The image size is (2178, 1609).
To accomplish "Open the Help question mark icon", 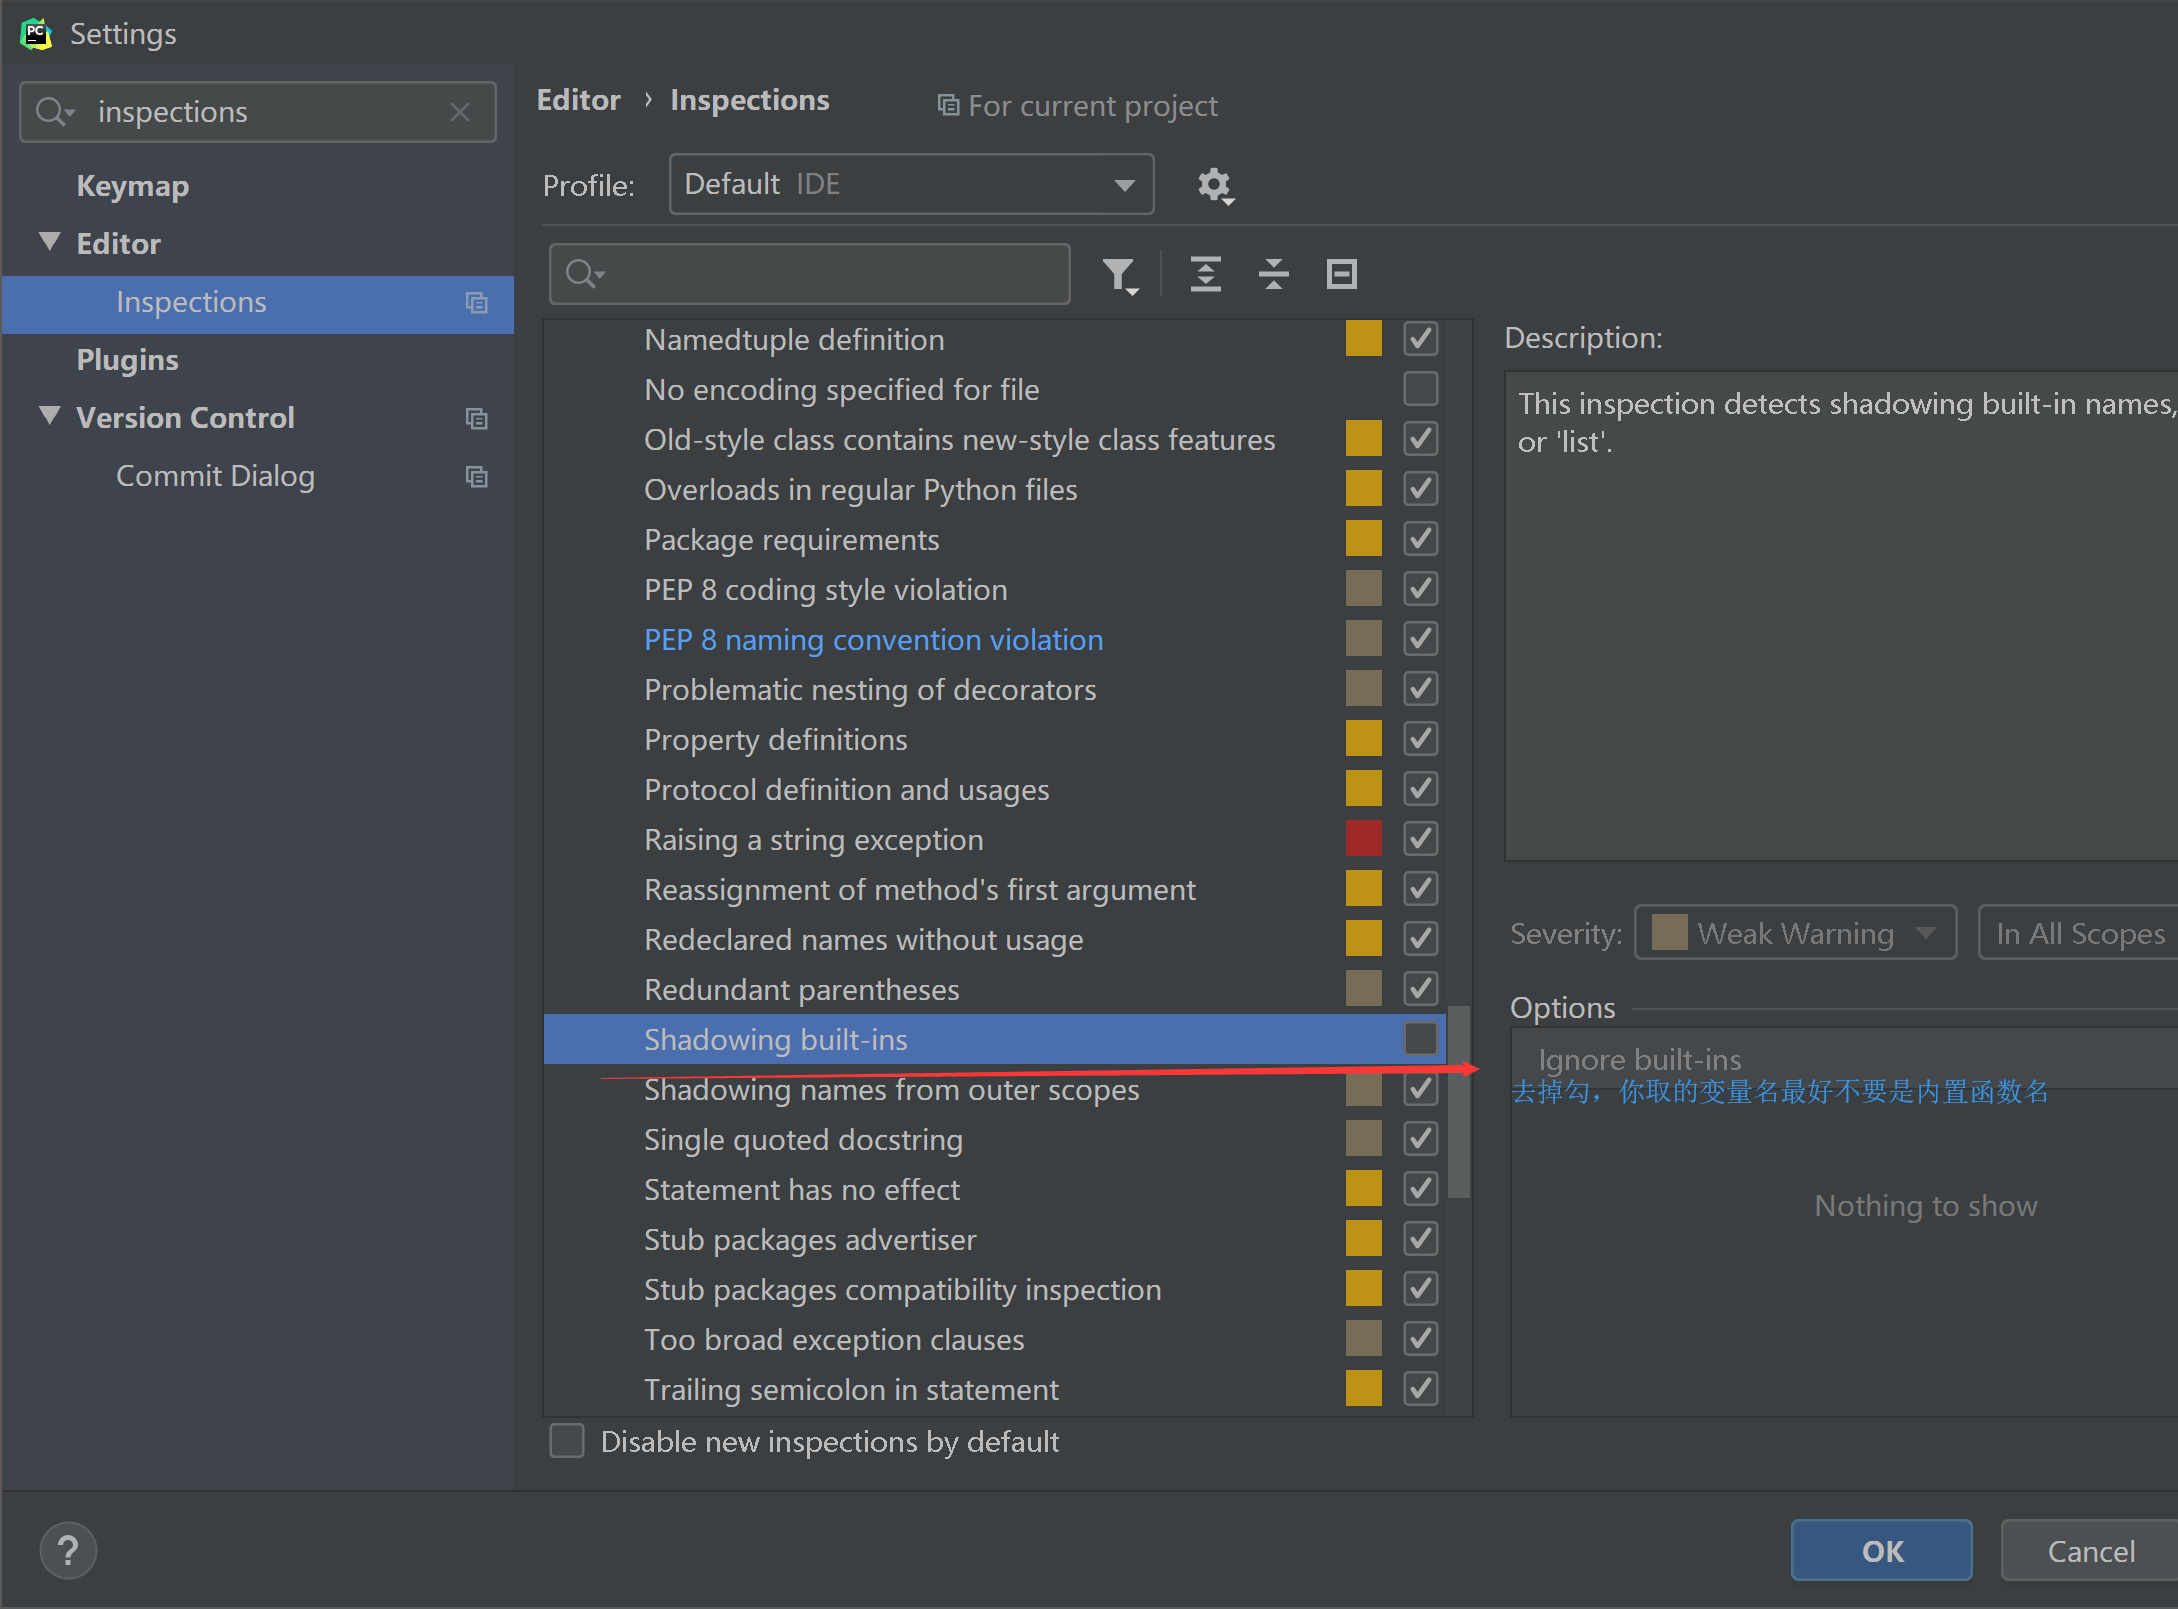I will pos(67,1549).
